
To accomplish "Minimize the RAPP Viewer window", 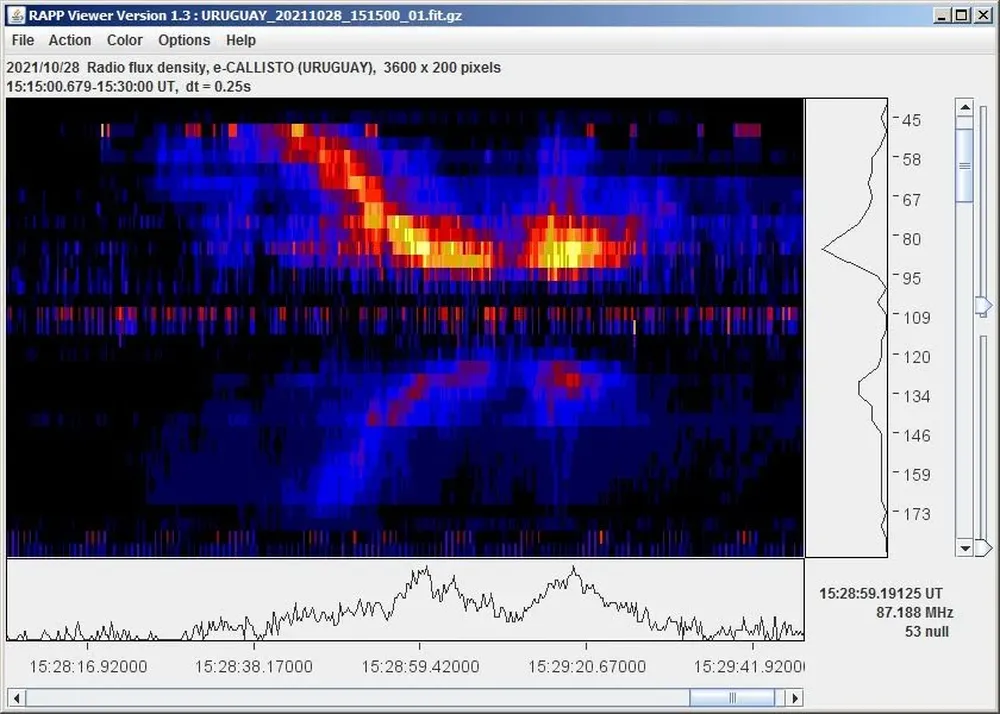I will click(x=943, y=15).
